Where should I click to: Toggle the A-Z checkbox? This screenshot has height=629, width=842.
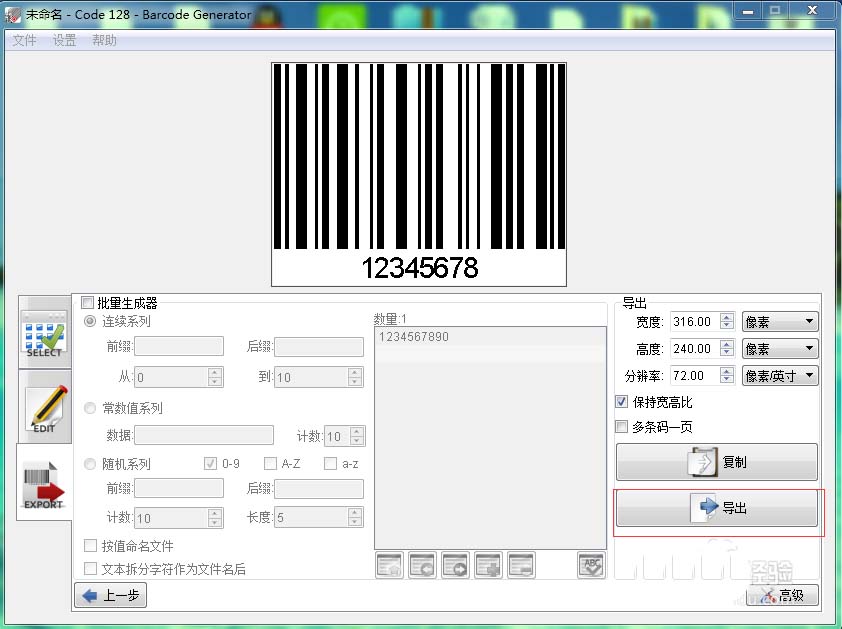point(270,463)
